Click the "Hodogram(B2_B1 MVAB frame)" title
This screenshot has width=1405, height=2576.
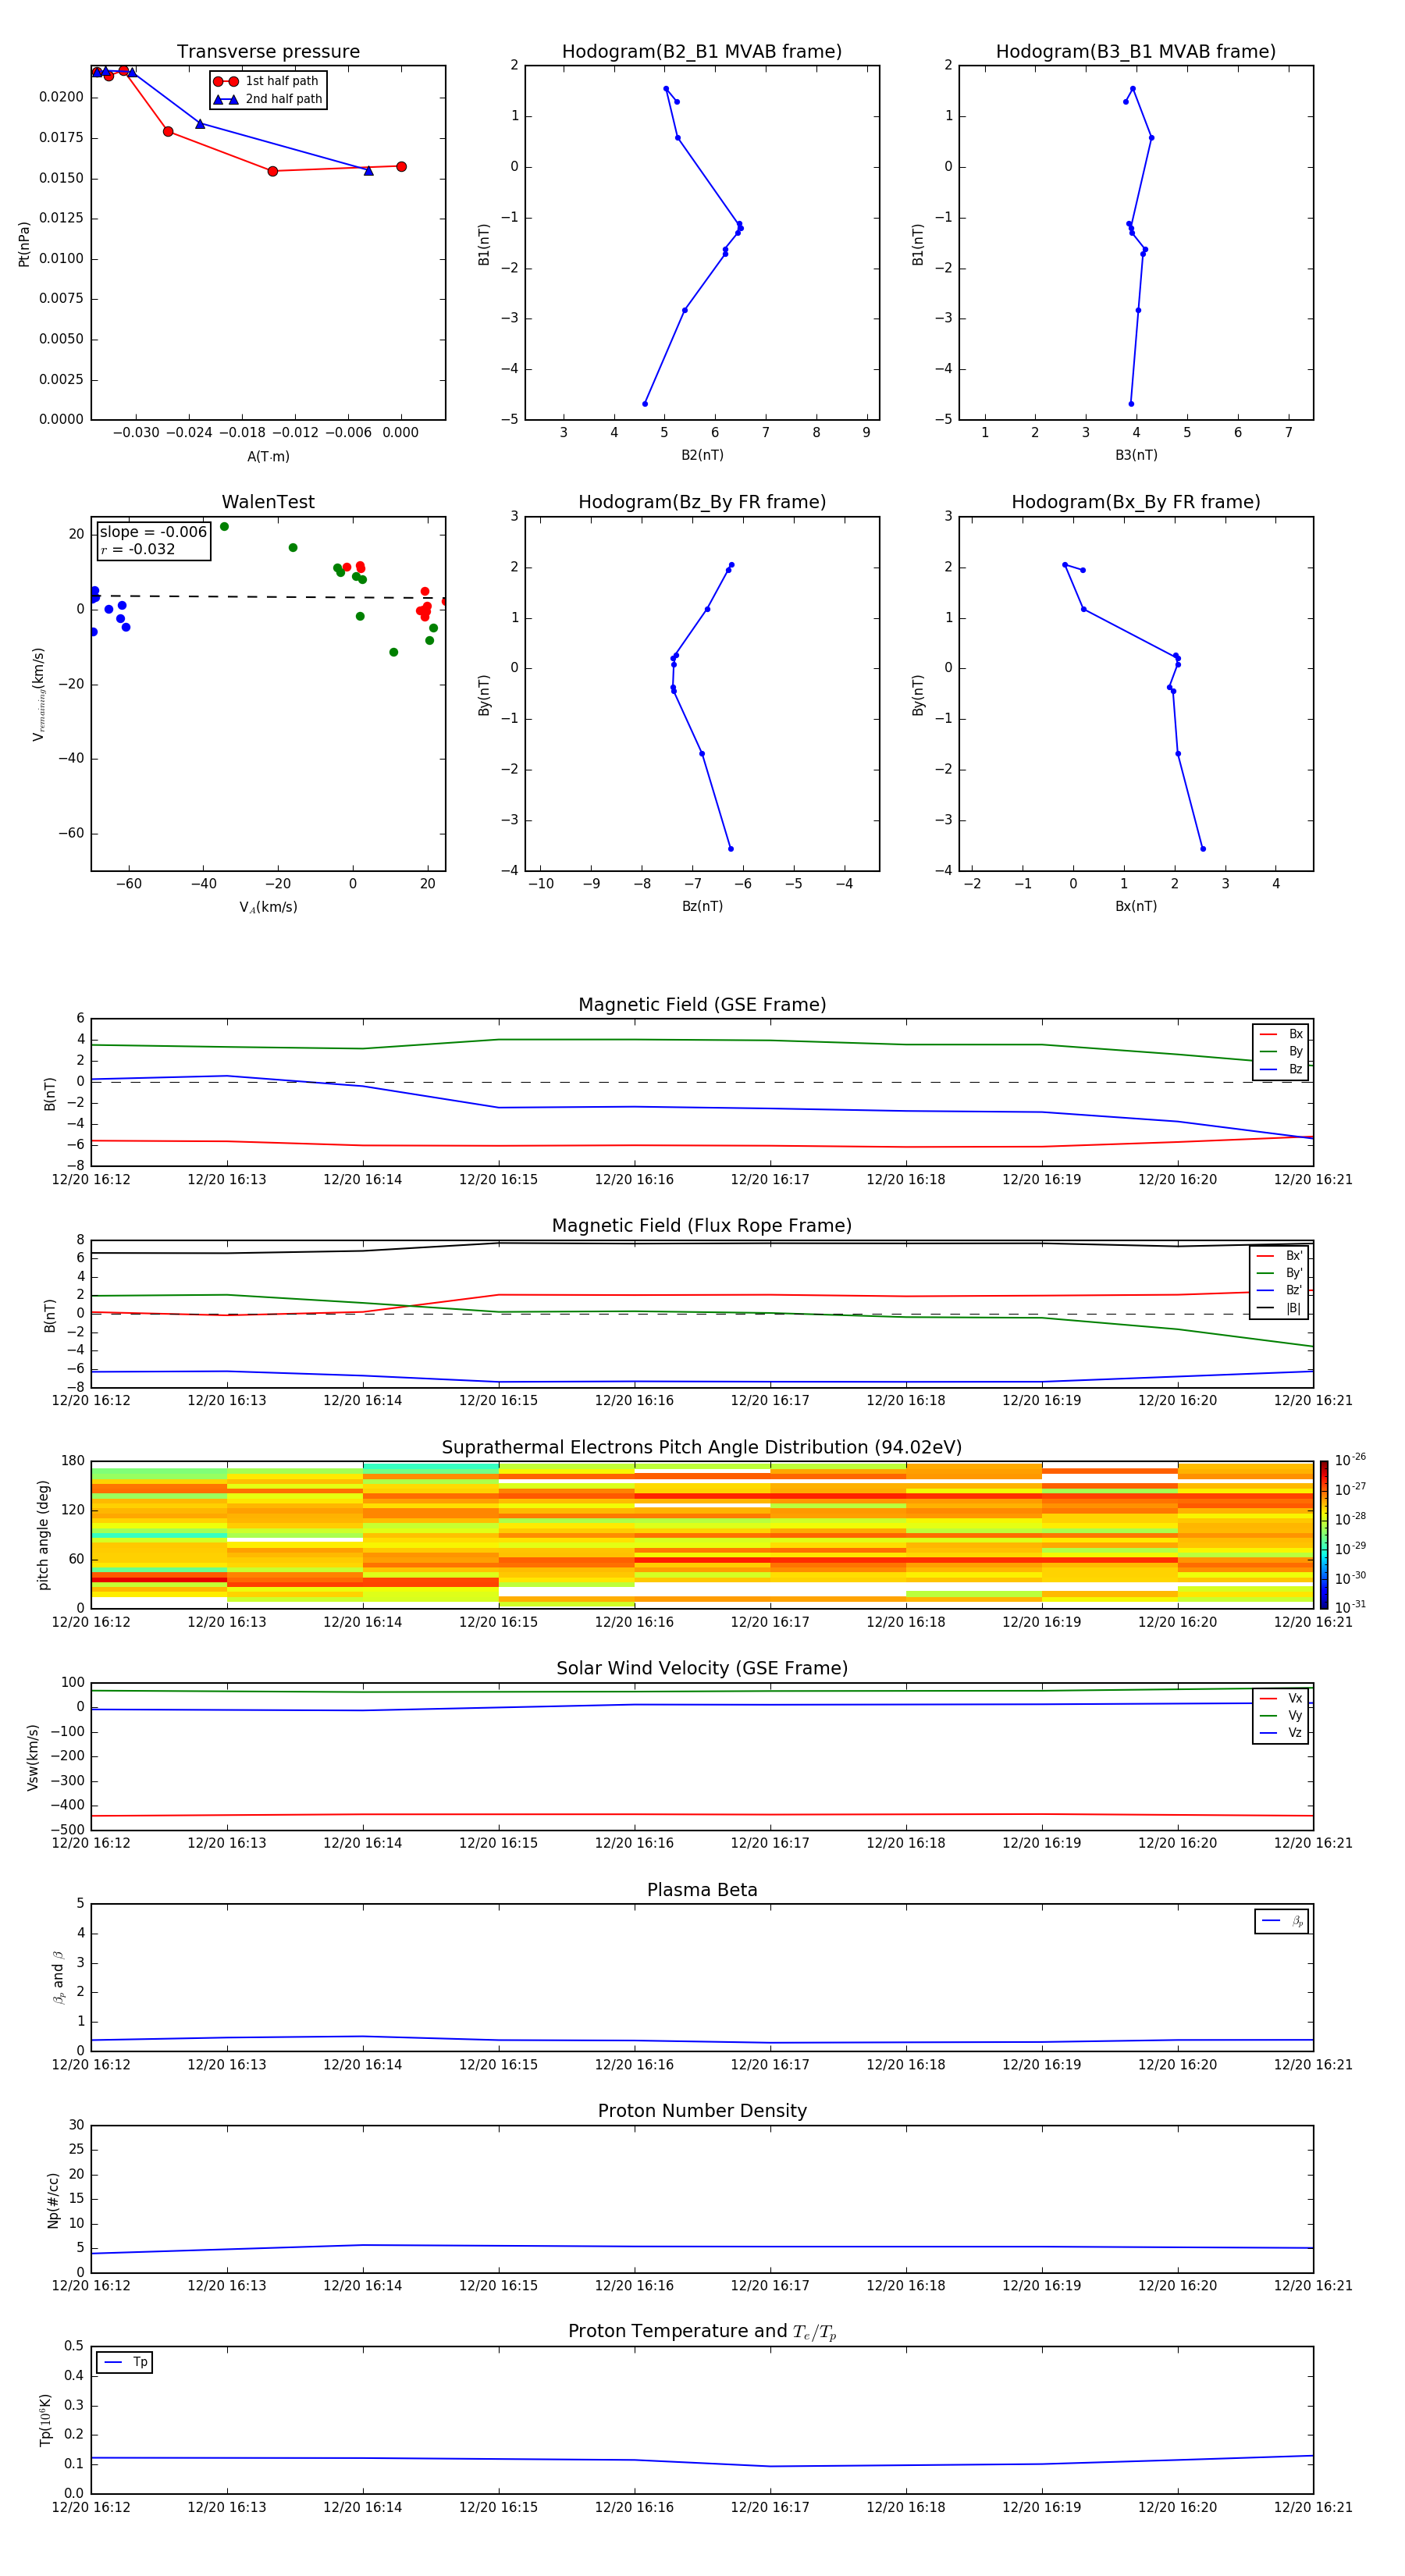tap(702, 52)
